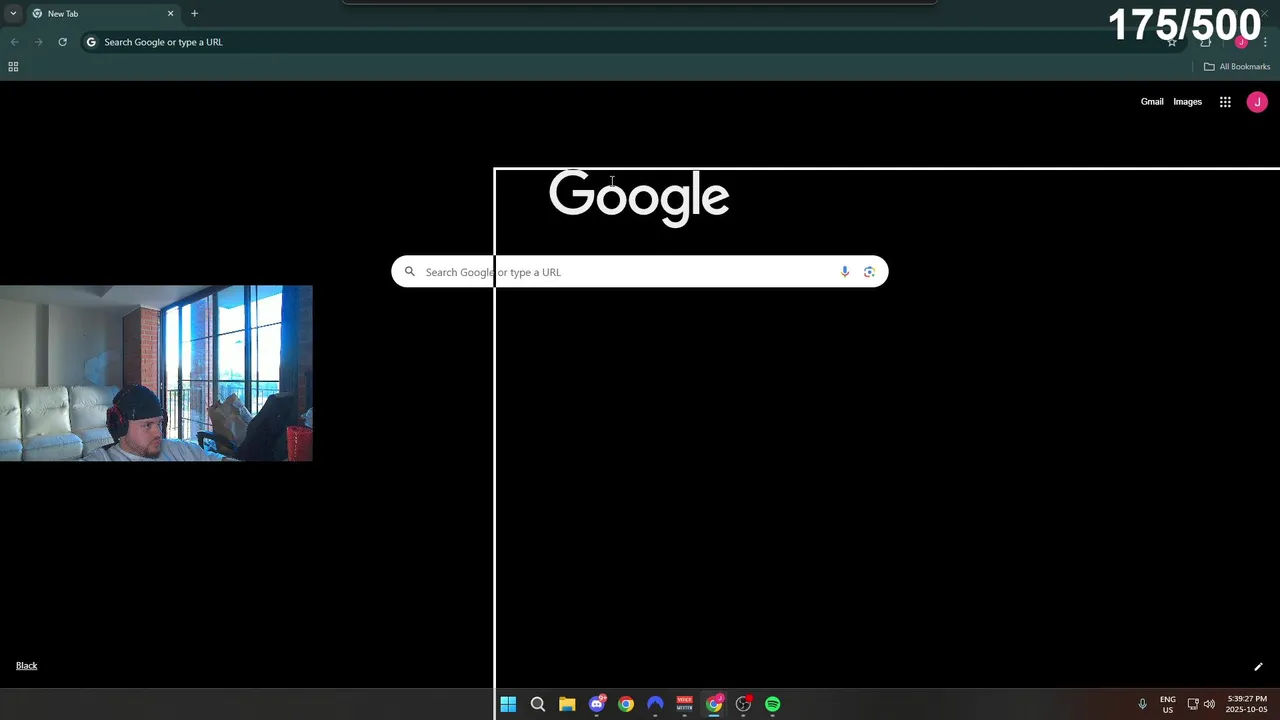Open Spotify from the taskbar
Image resolution: width=1280 pixels, height=720 pixels.
click(773, 704)
